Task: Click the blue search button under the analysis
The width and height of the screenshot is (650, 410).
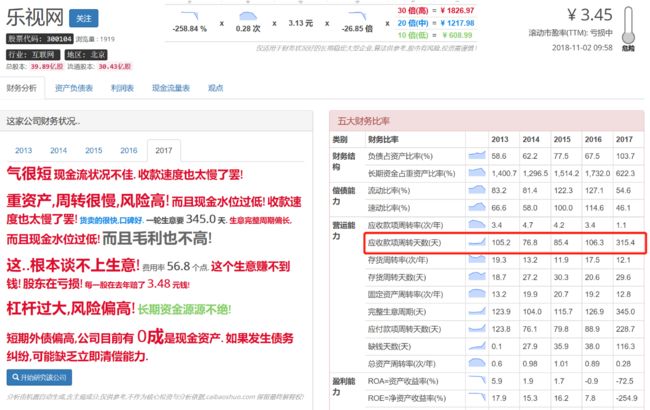Action: (x=39, y=377)
